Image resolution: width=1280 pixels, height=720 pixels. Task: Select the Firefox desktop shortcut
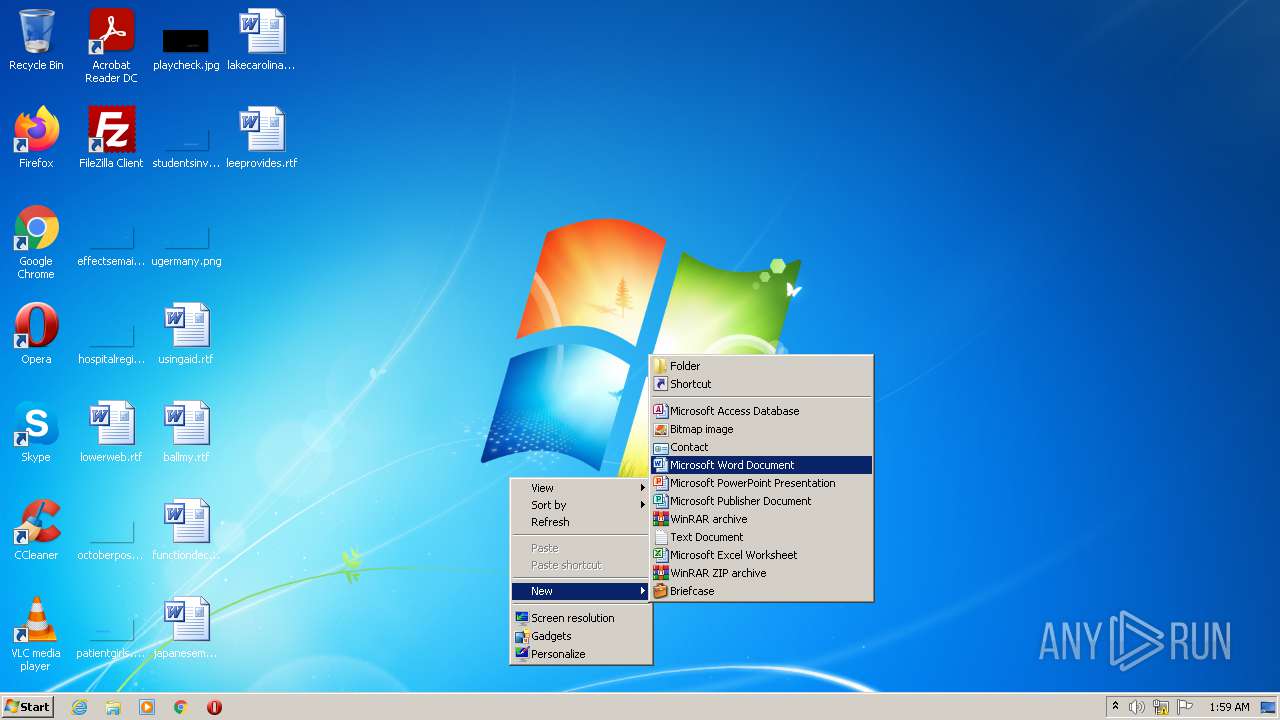click(36, 138)
